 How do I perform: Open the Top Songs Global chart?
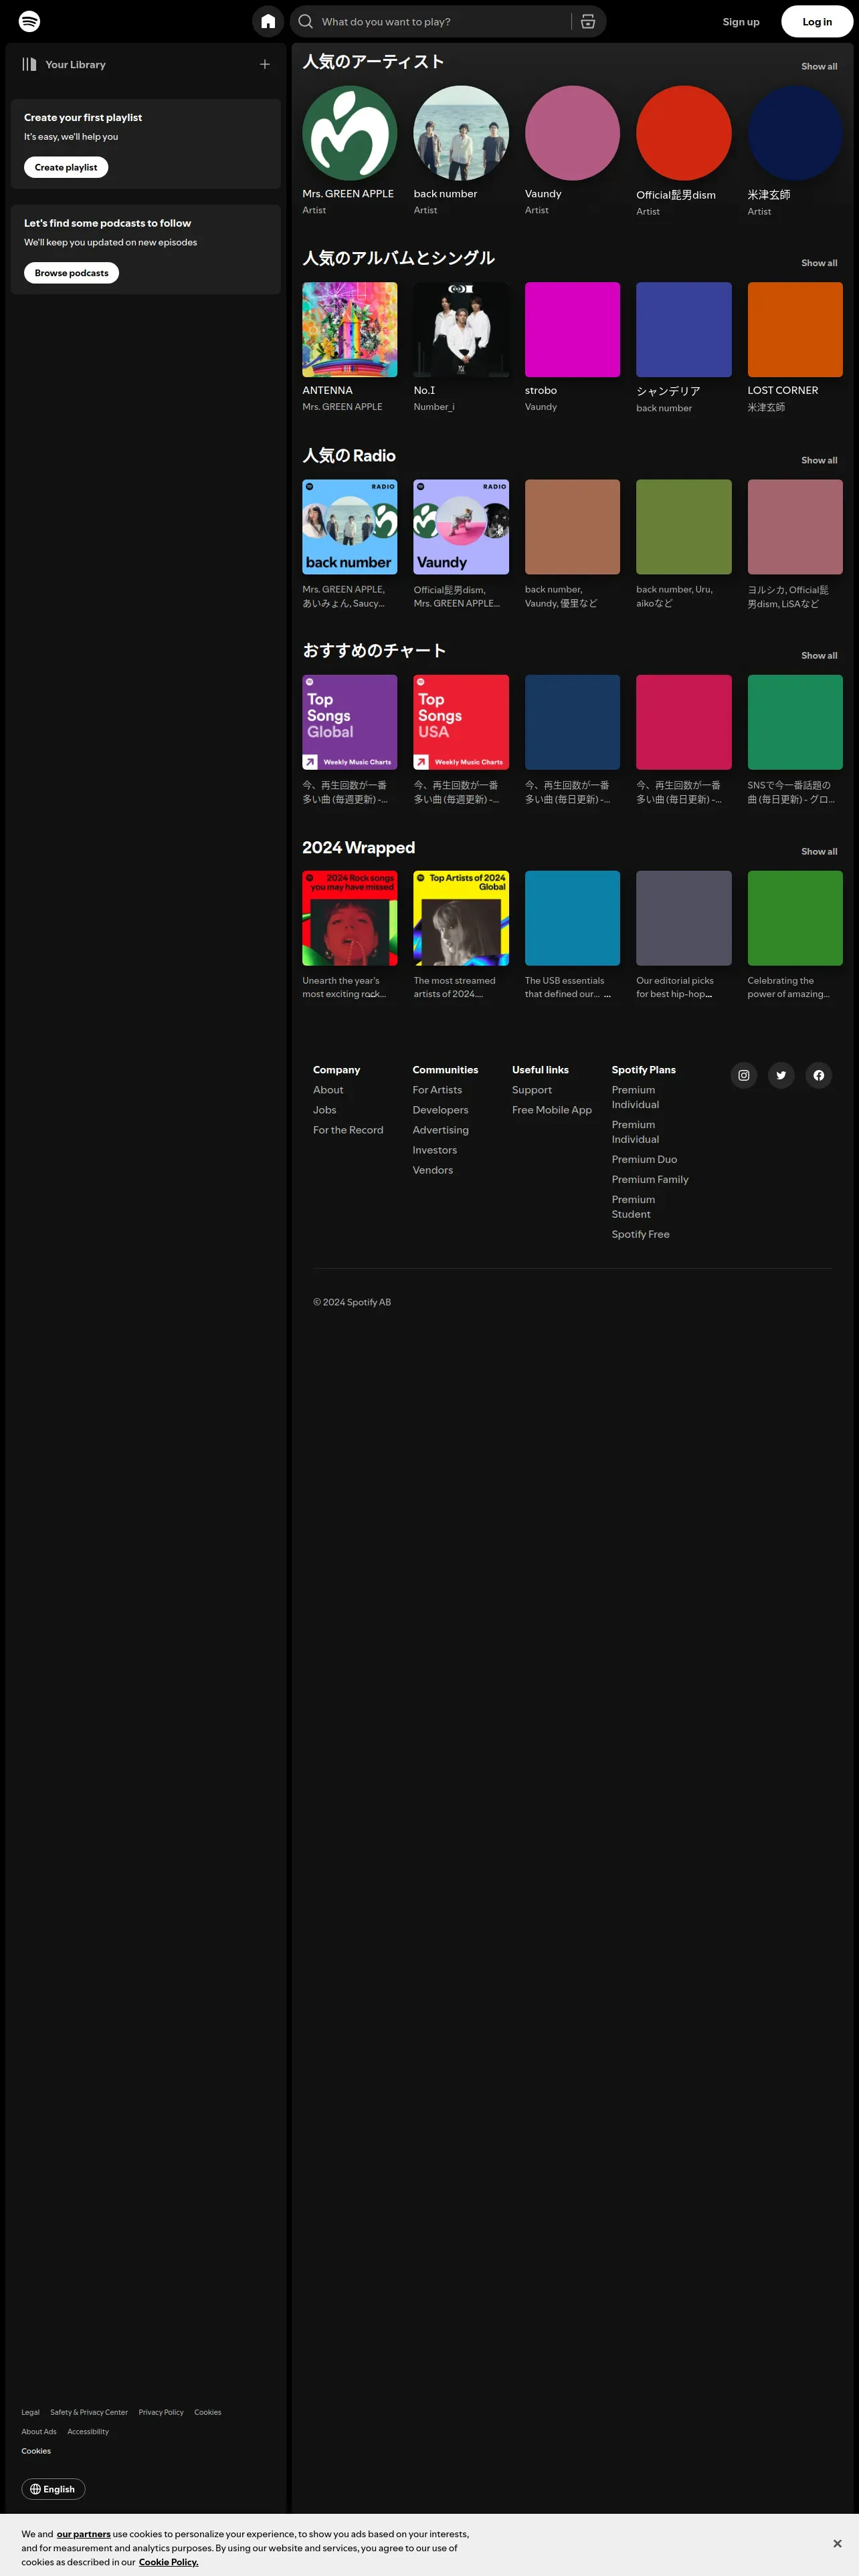pos(350,722)
